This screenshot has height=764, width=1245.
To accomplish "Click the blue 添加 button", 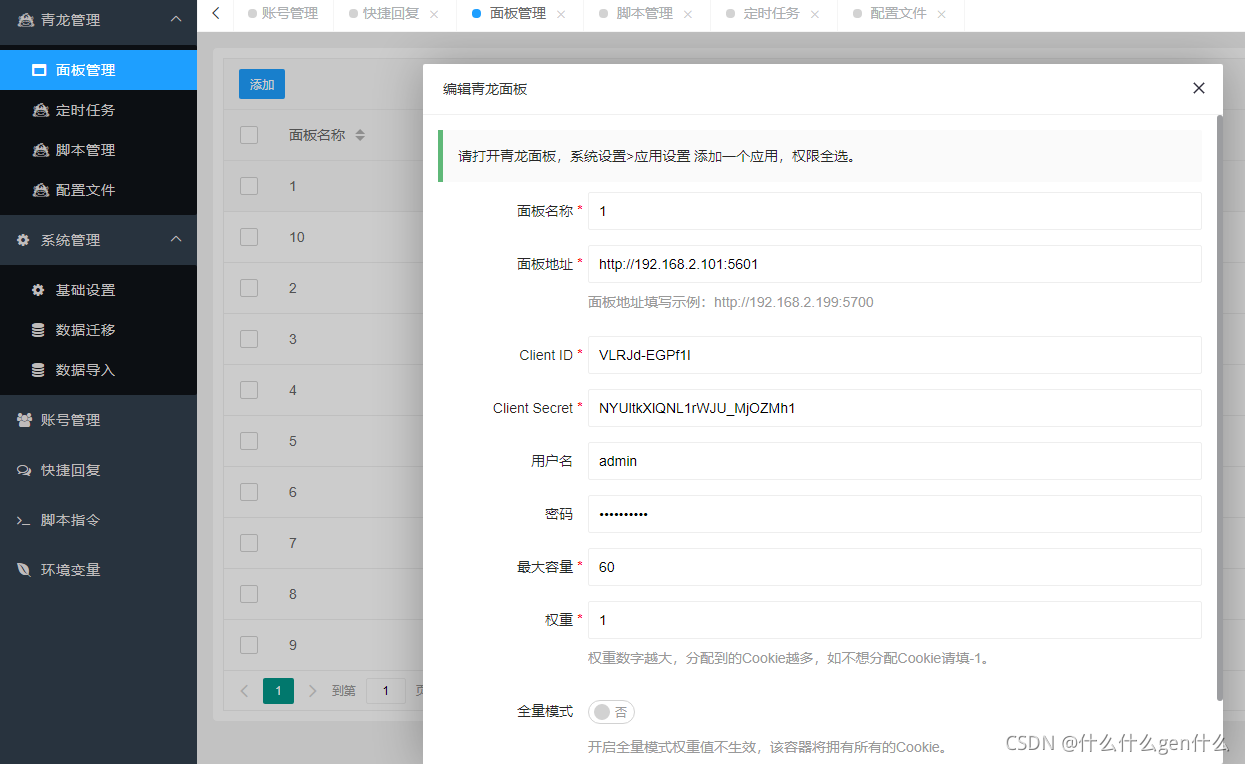I will [x=262, y=85].
